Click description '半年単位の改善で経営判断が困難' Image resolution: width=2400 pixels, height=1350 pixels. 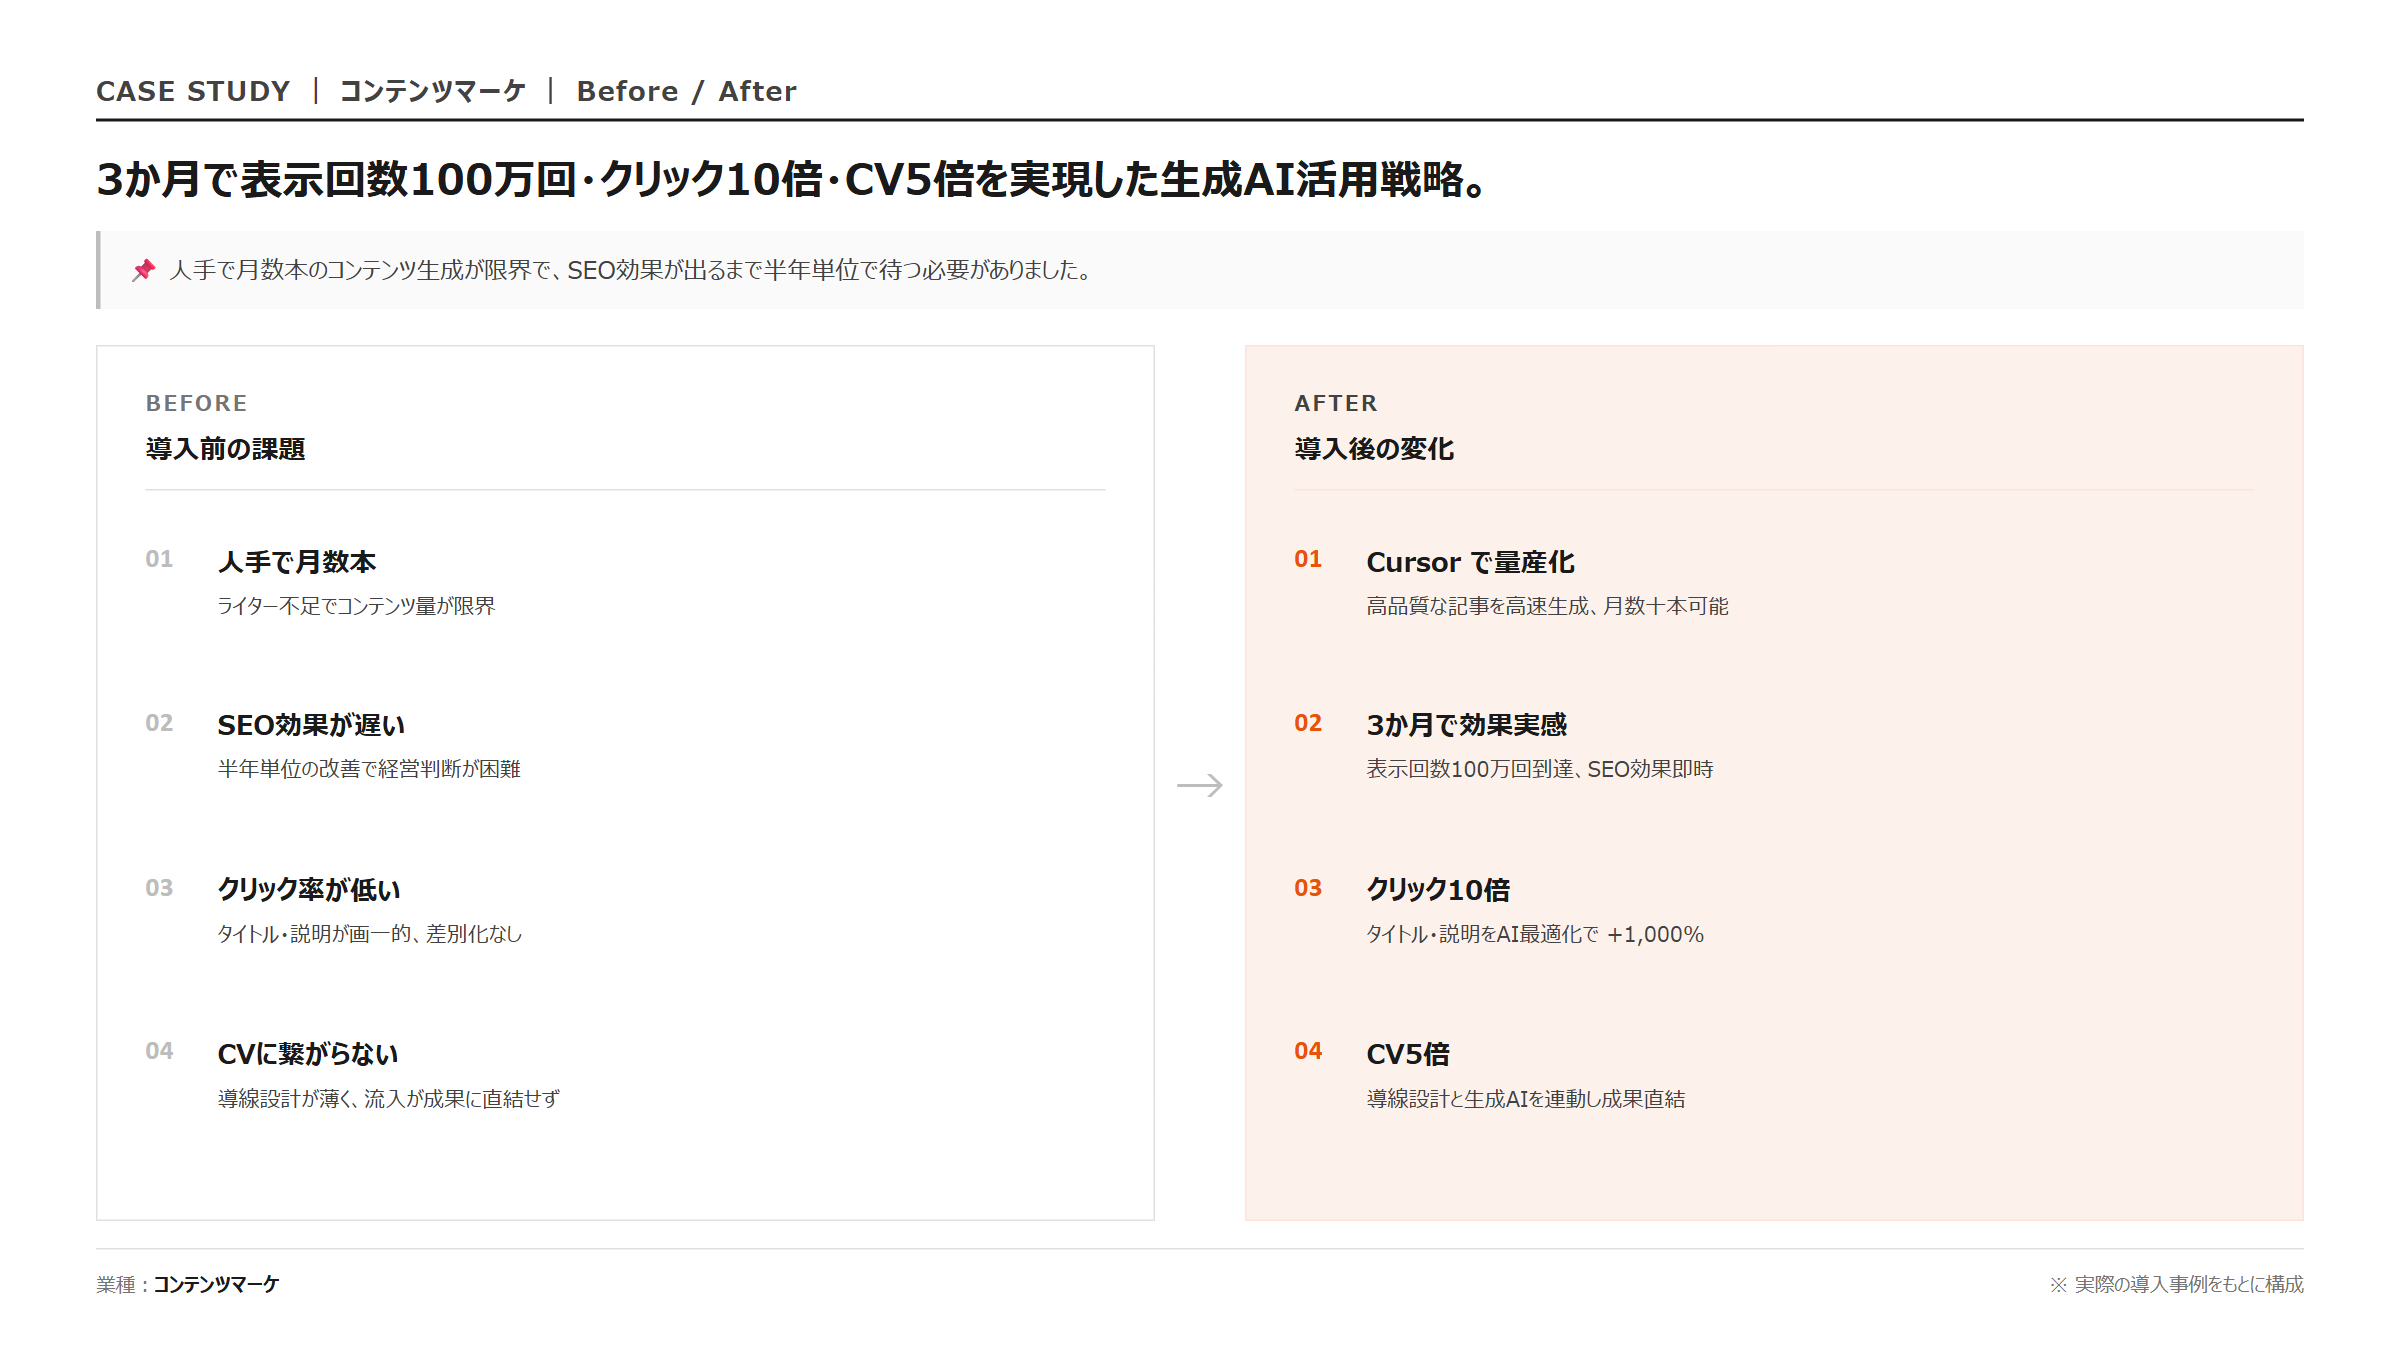[370, 769]
